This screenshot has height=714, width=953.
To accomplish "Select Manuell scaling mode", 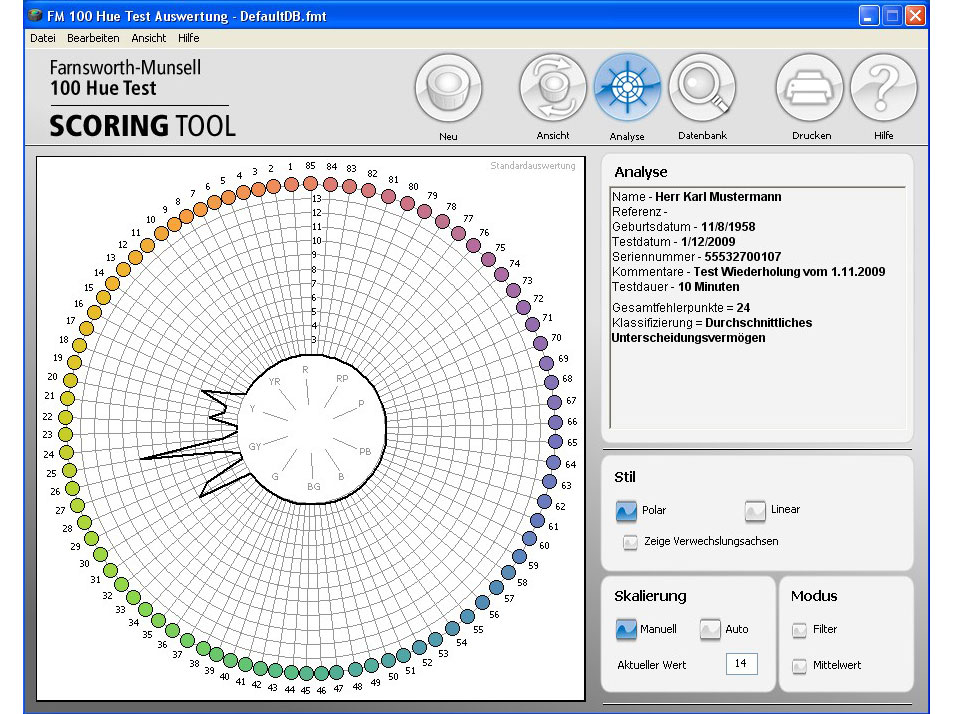I will click(x=626, y=629).
